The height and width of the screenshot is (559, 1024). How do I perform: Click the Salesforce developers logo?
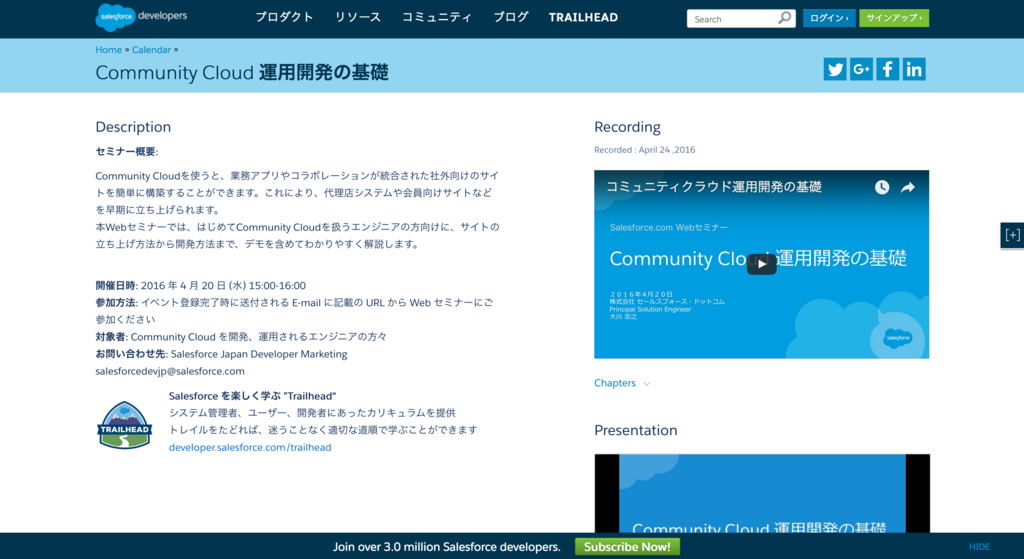pyautogui.click(x=141, y=17)
